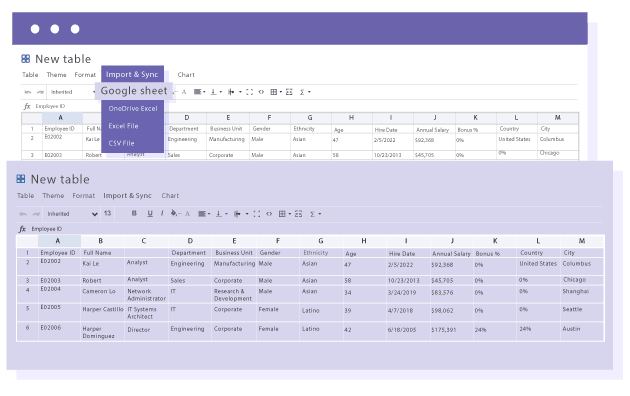Click horizontal align icon in lower toolbar
The height and width of the screenshot is (396, 630).
(x=202, y=214)
